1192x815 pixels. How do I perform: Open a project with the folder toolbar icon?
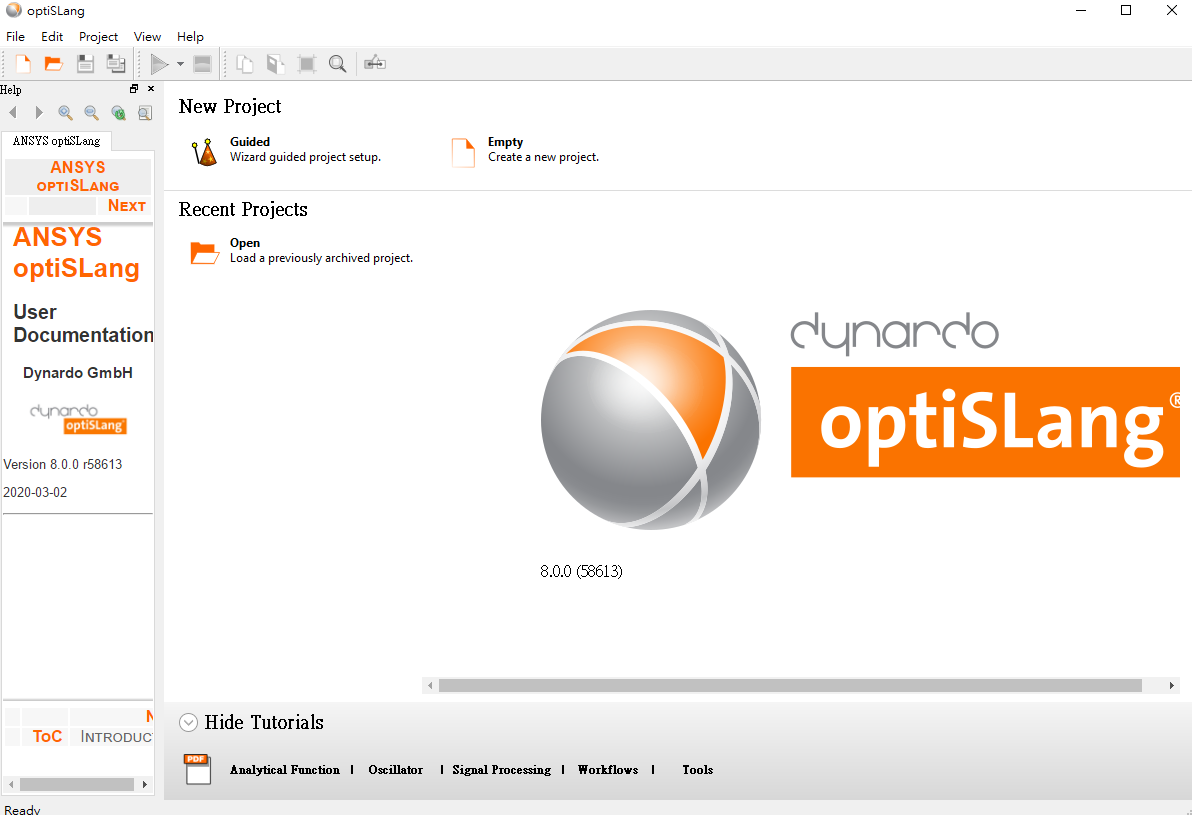point(53,64)
